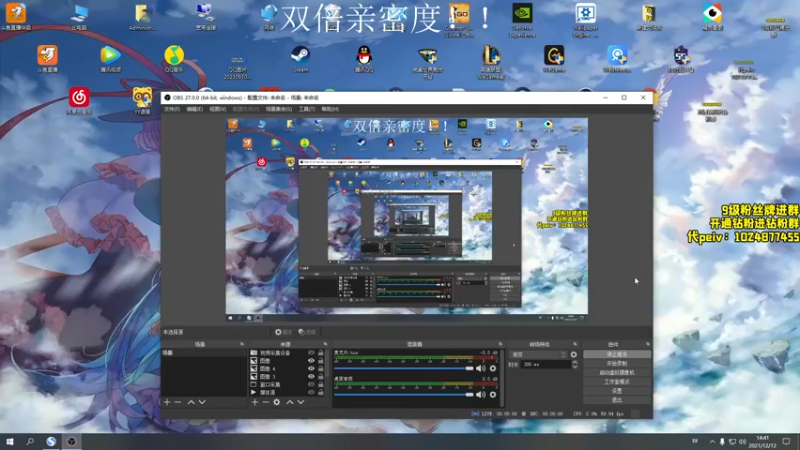The height and width of the screenshot is (450, 800).
Task: Click the mixer panel vertical scrollbar
Action: pyautogui.click(x=502, y=378)
